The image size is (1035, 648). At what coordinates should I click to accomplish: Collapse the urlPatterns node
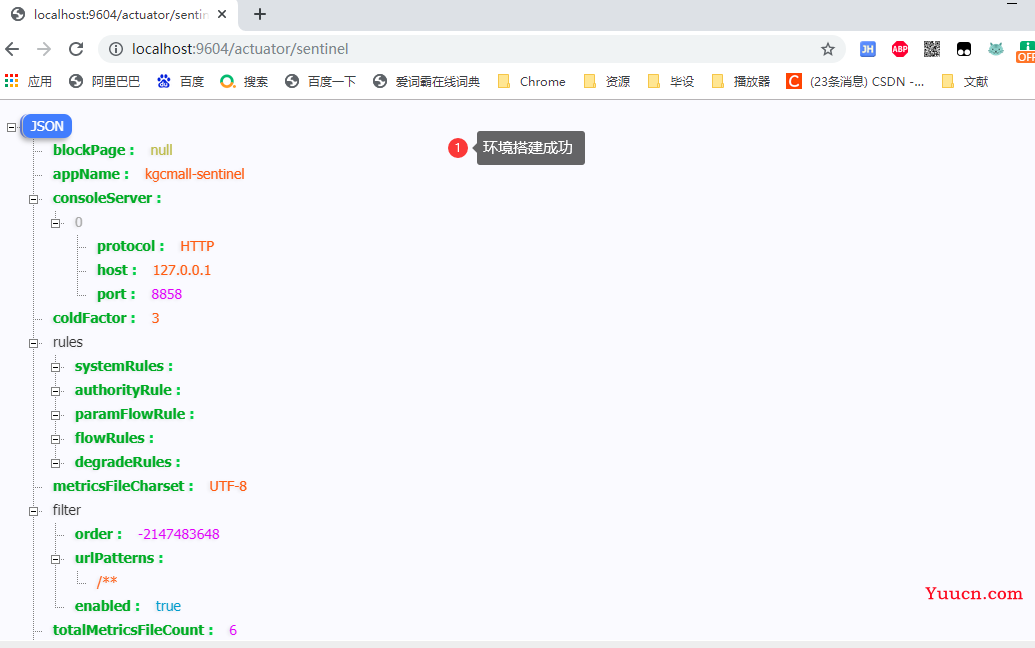pyautogui.click(x=55, y=559)
